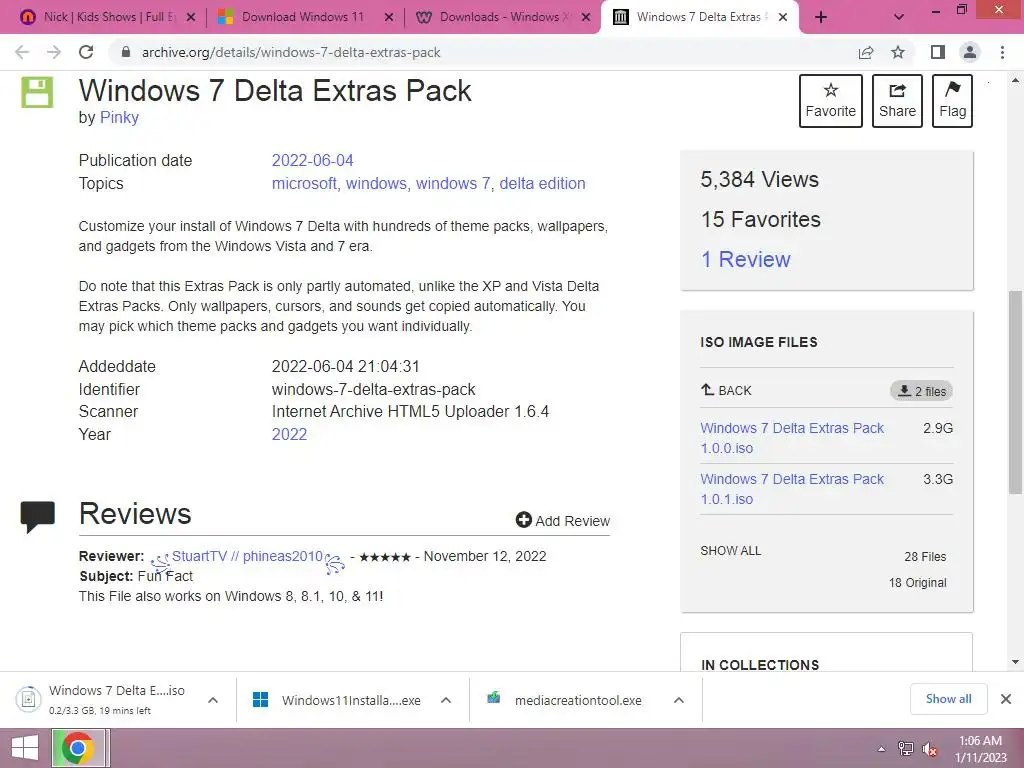Click the Chrome taskbar icon

[78, 748]
